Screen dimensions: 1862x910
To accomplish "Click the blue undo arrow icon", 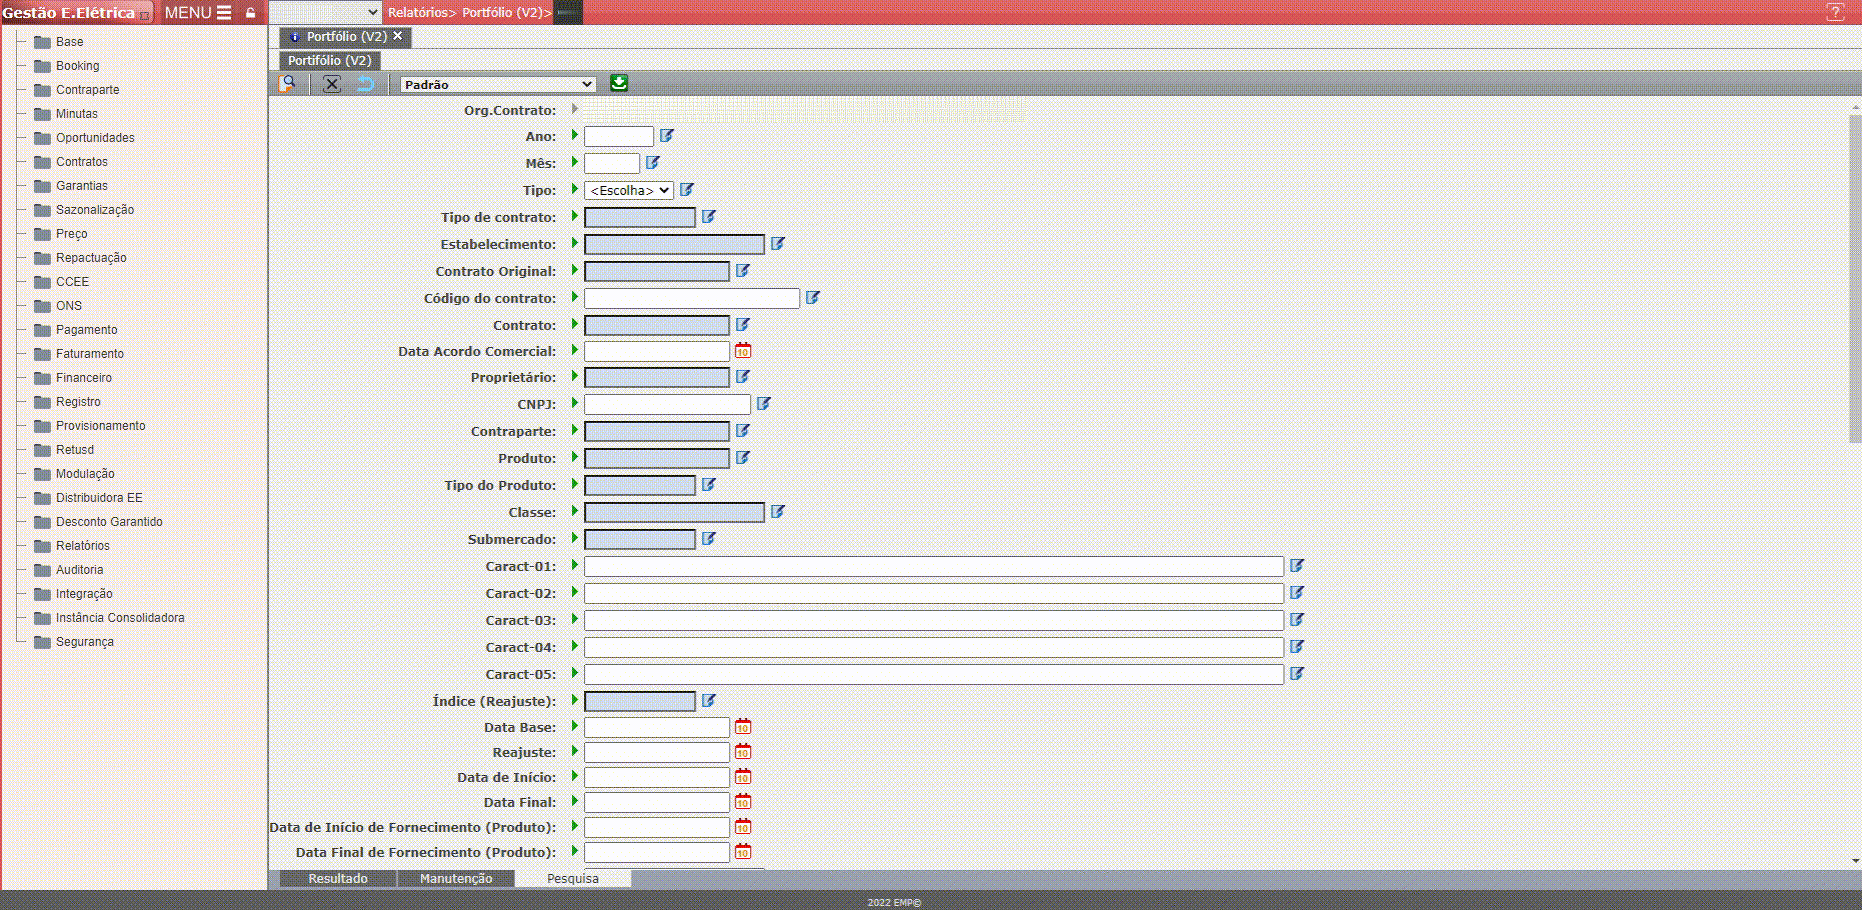I will click(x=366, y=84).
